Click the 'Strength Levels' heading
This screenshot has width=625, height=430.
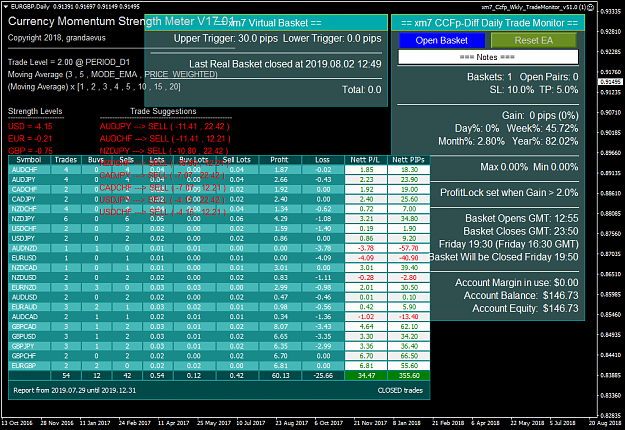click(x=35, y=111)
